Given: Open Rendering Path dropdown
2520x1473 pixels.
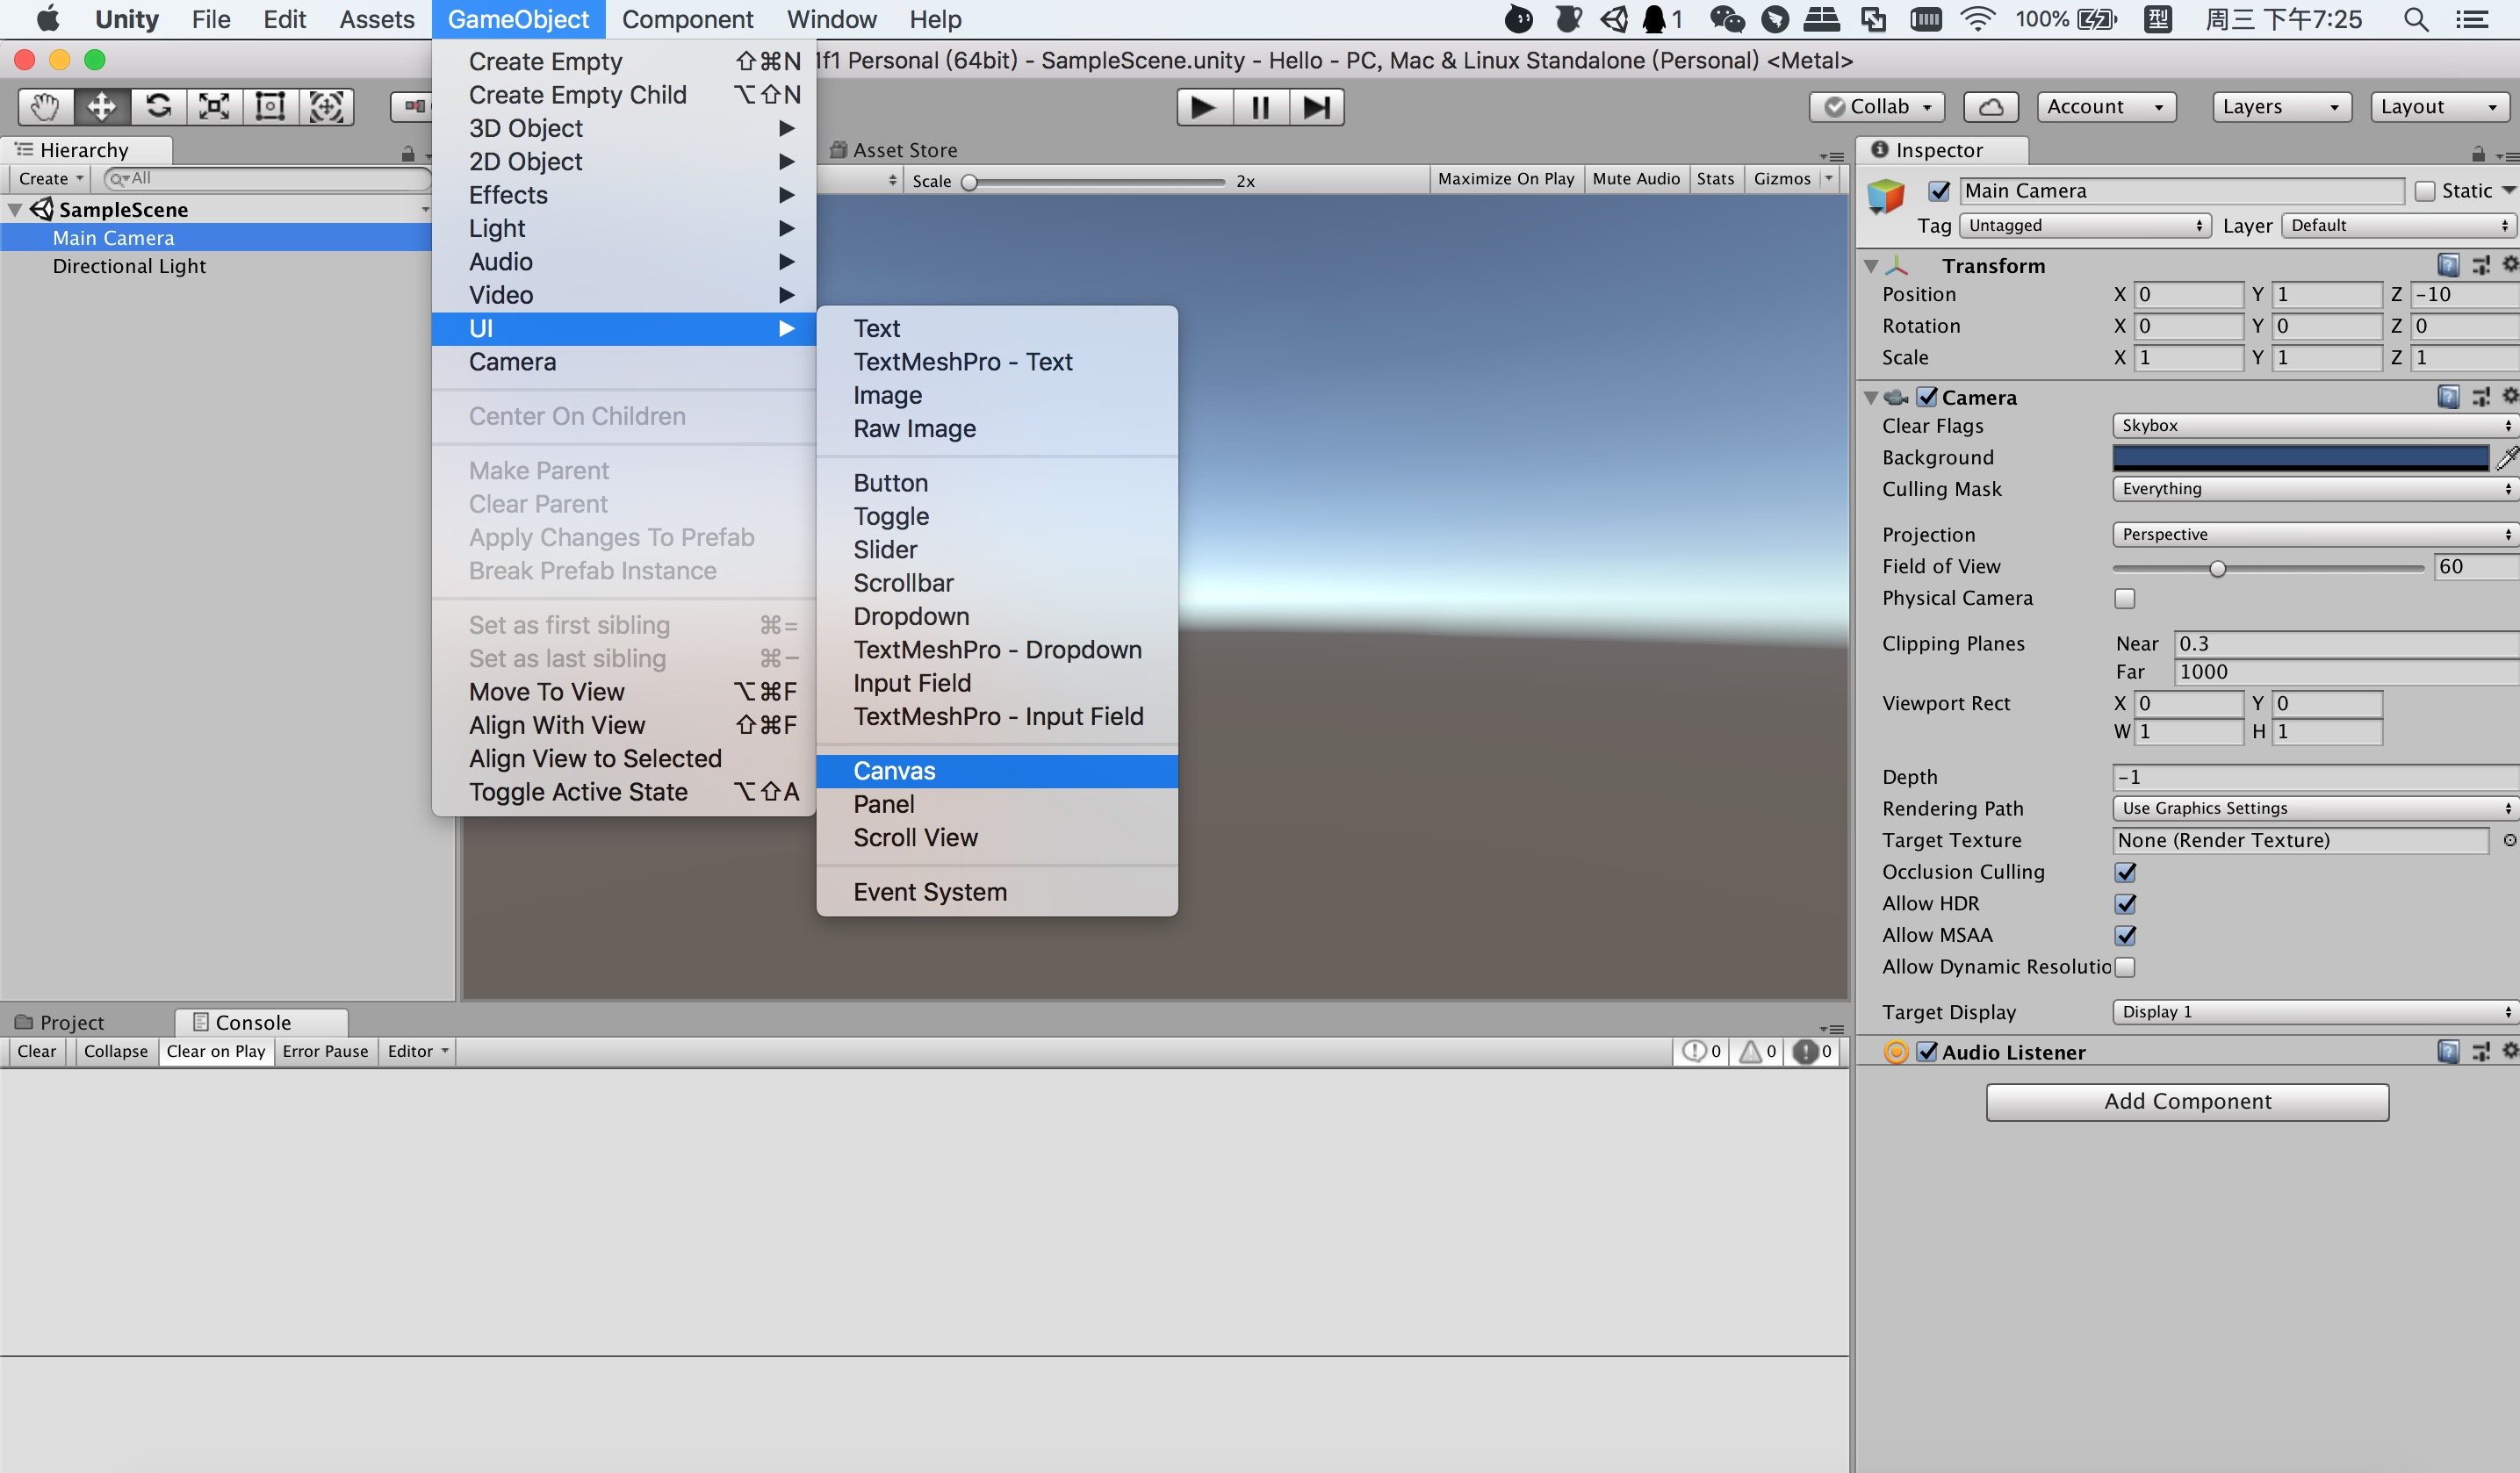Looking at the screenshot, I should point(2315,808).
